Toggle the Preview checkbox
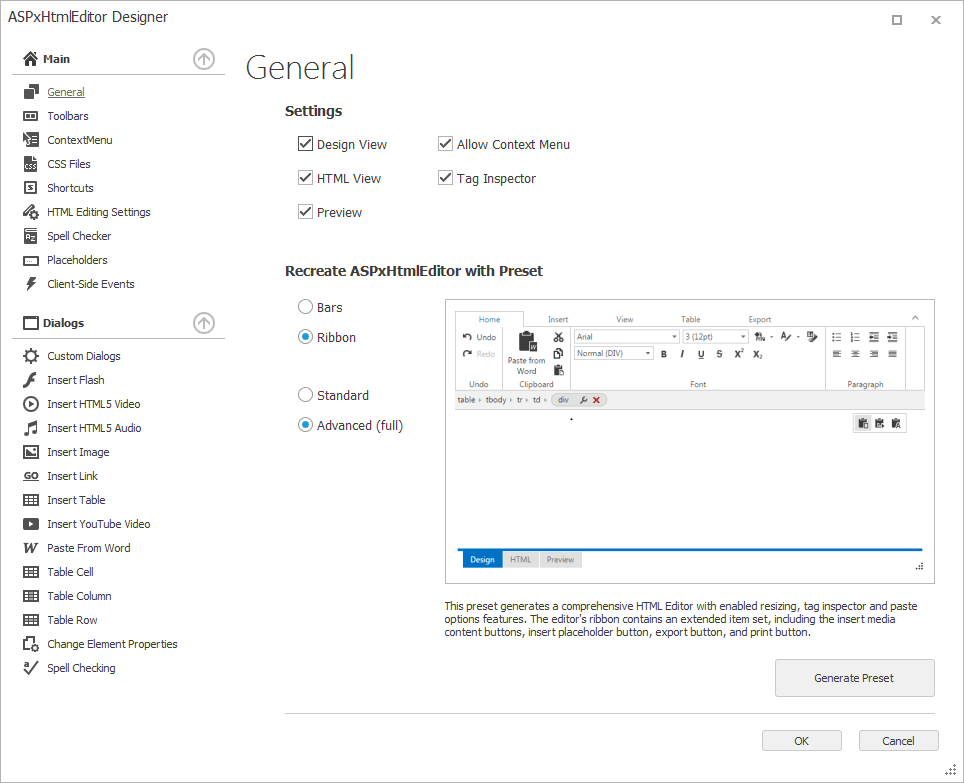 pyautogui.click(x=306, y=211)
